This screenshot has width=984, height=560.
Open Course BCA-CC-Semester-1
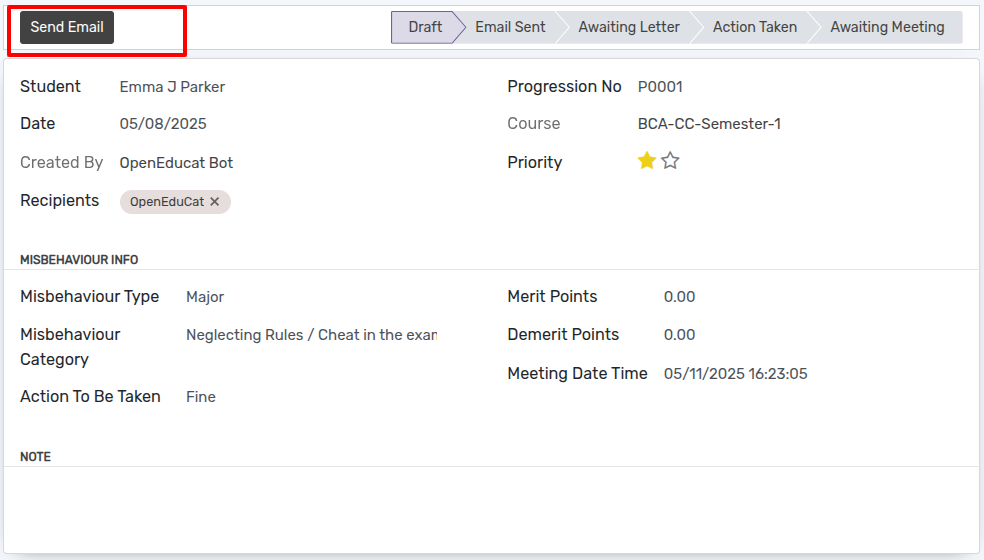click(709, 124)
